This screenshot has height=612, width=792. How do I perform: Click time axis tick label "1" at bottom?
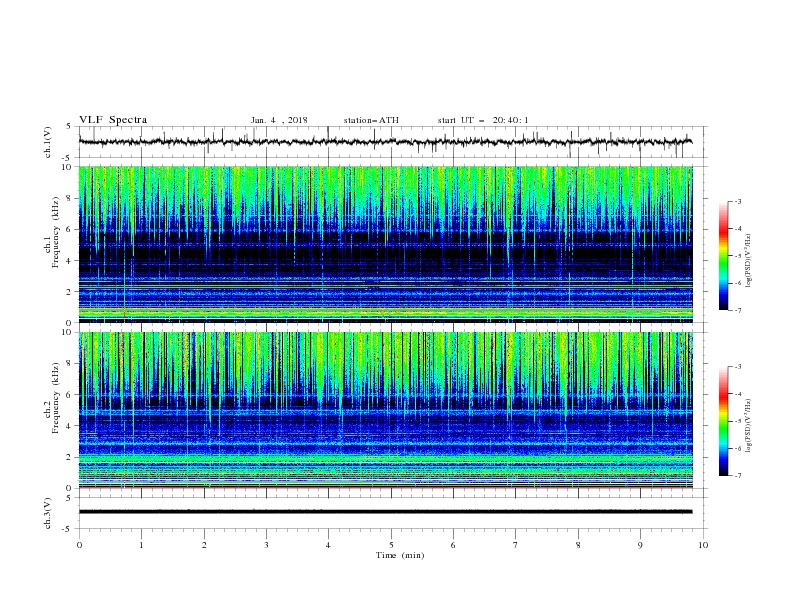coord(141,545)
